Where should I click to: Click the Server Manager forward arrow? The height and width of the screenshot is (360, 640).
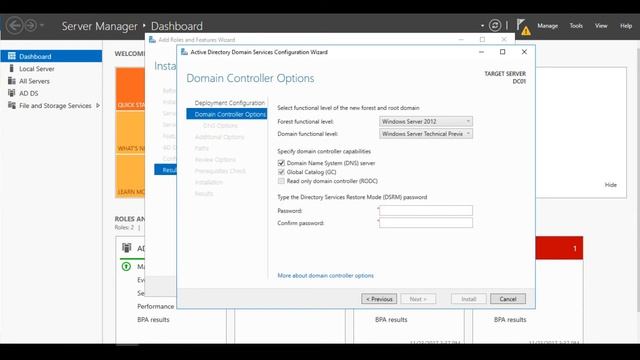tap(31, 26)
